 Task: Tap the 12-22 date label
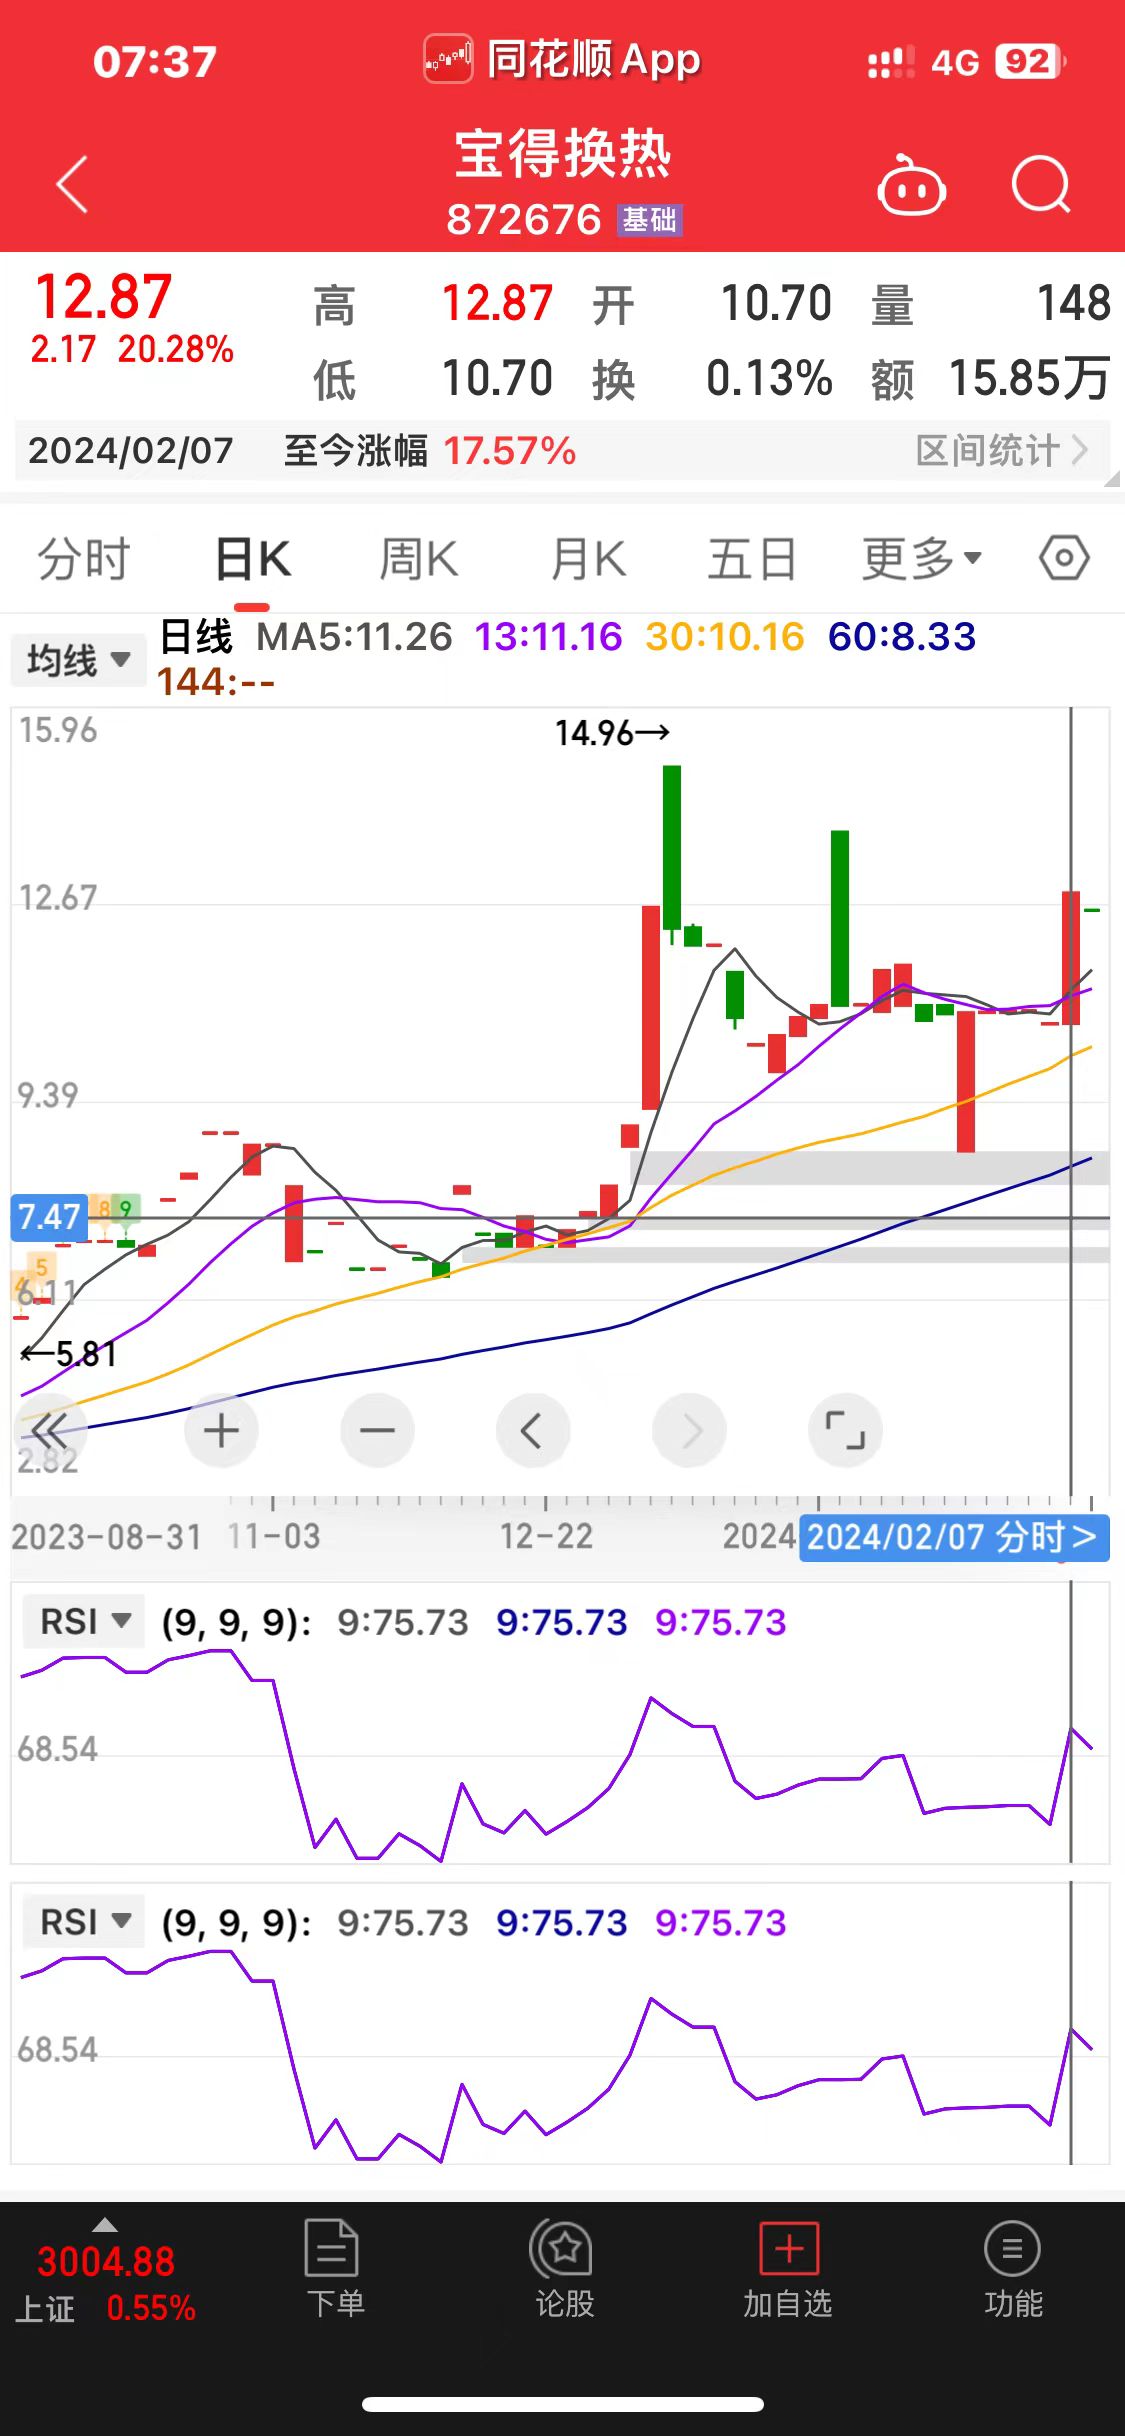pos(546,1536)
